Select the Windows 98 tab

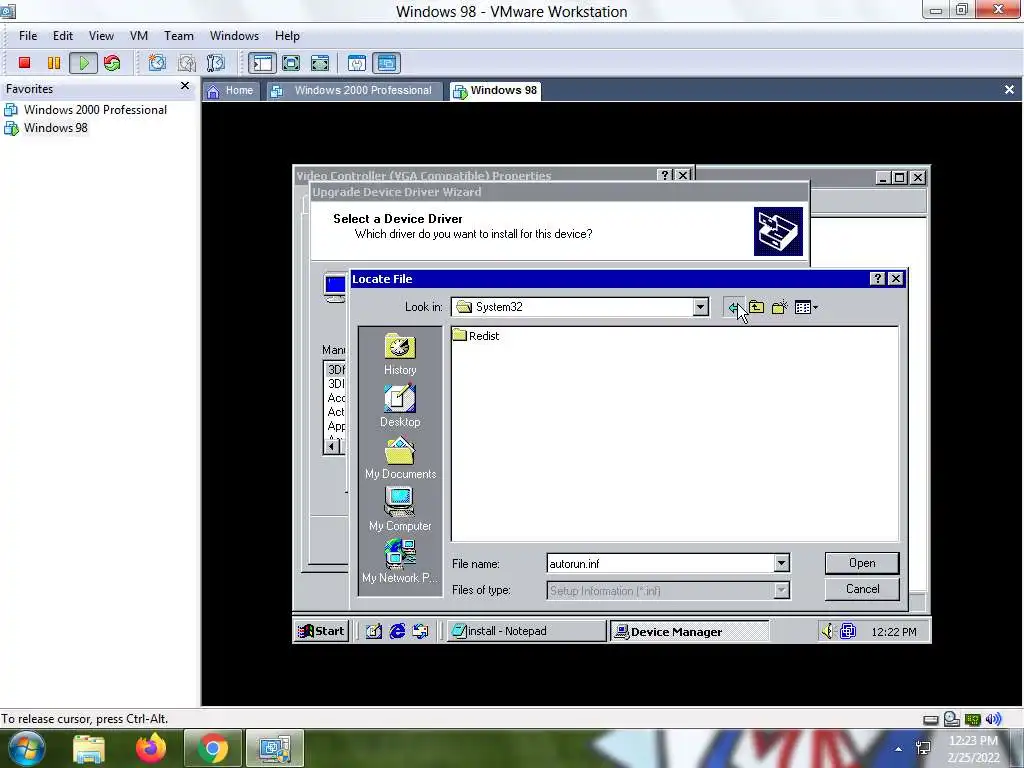(x=496, y=91)
